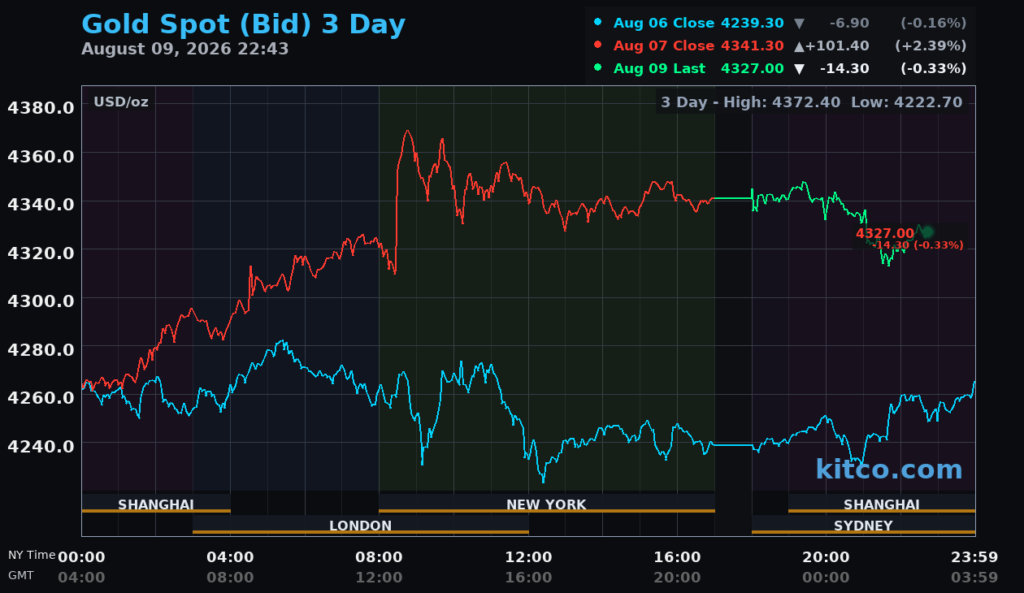Click the down arrow beside -14.30 in legend
Image resolution: width=1024 pixels, height=593 pixels.
click(799, 69)
